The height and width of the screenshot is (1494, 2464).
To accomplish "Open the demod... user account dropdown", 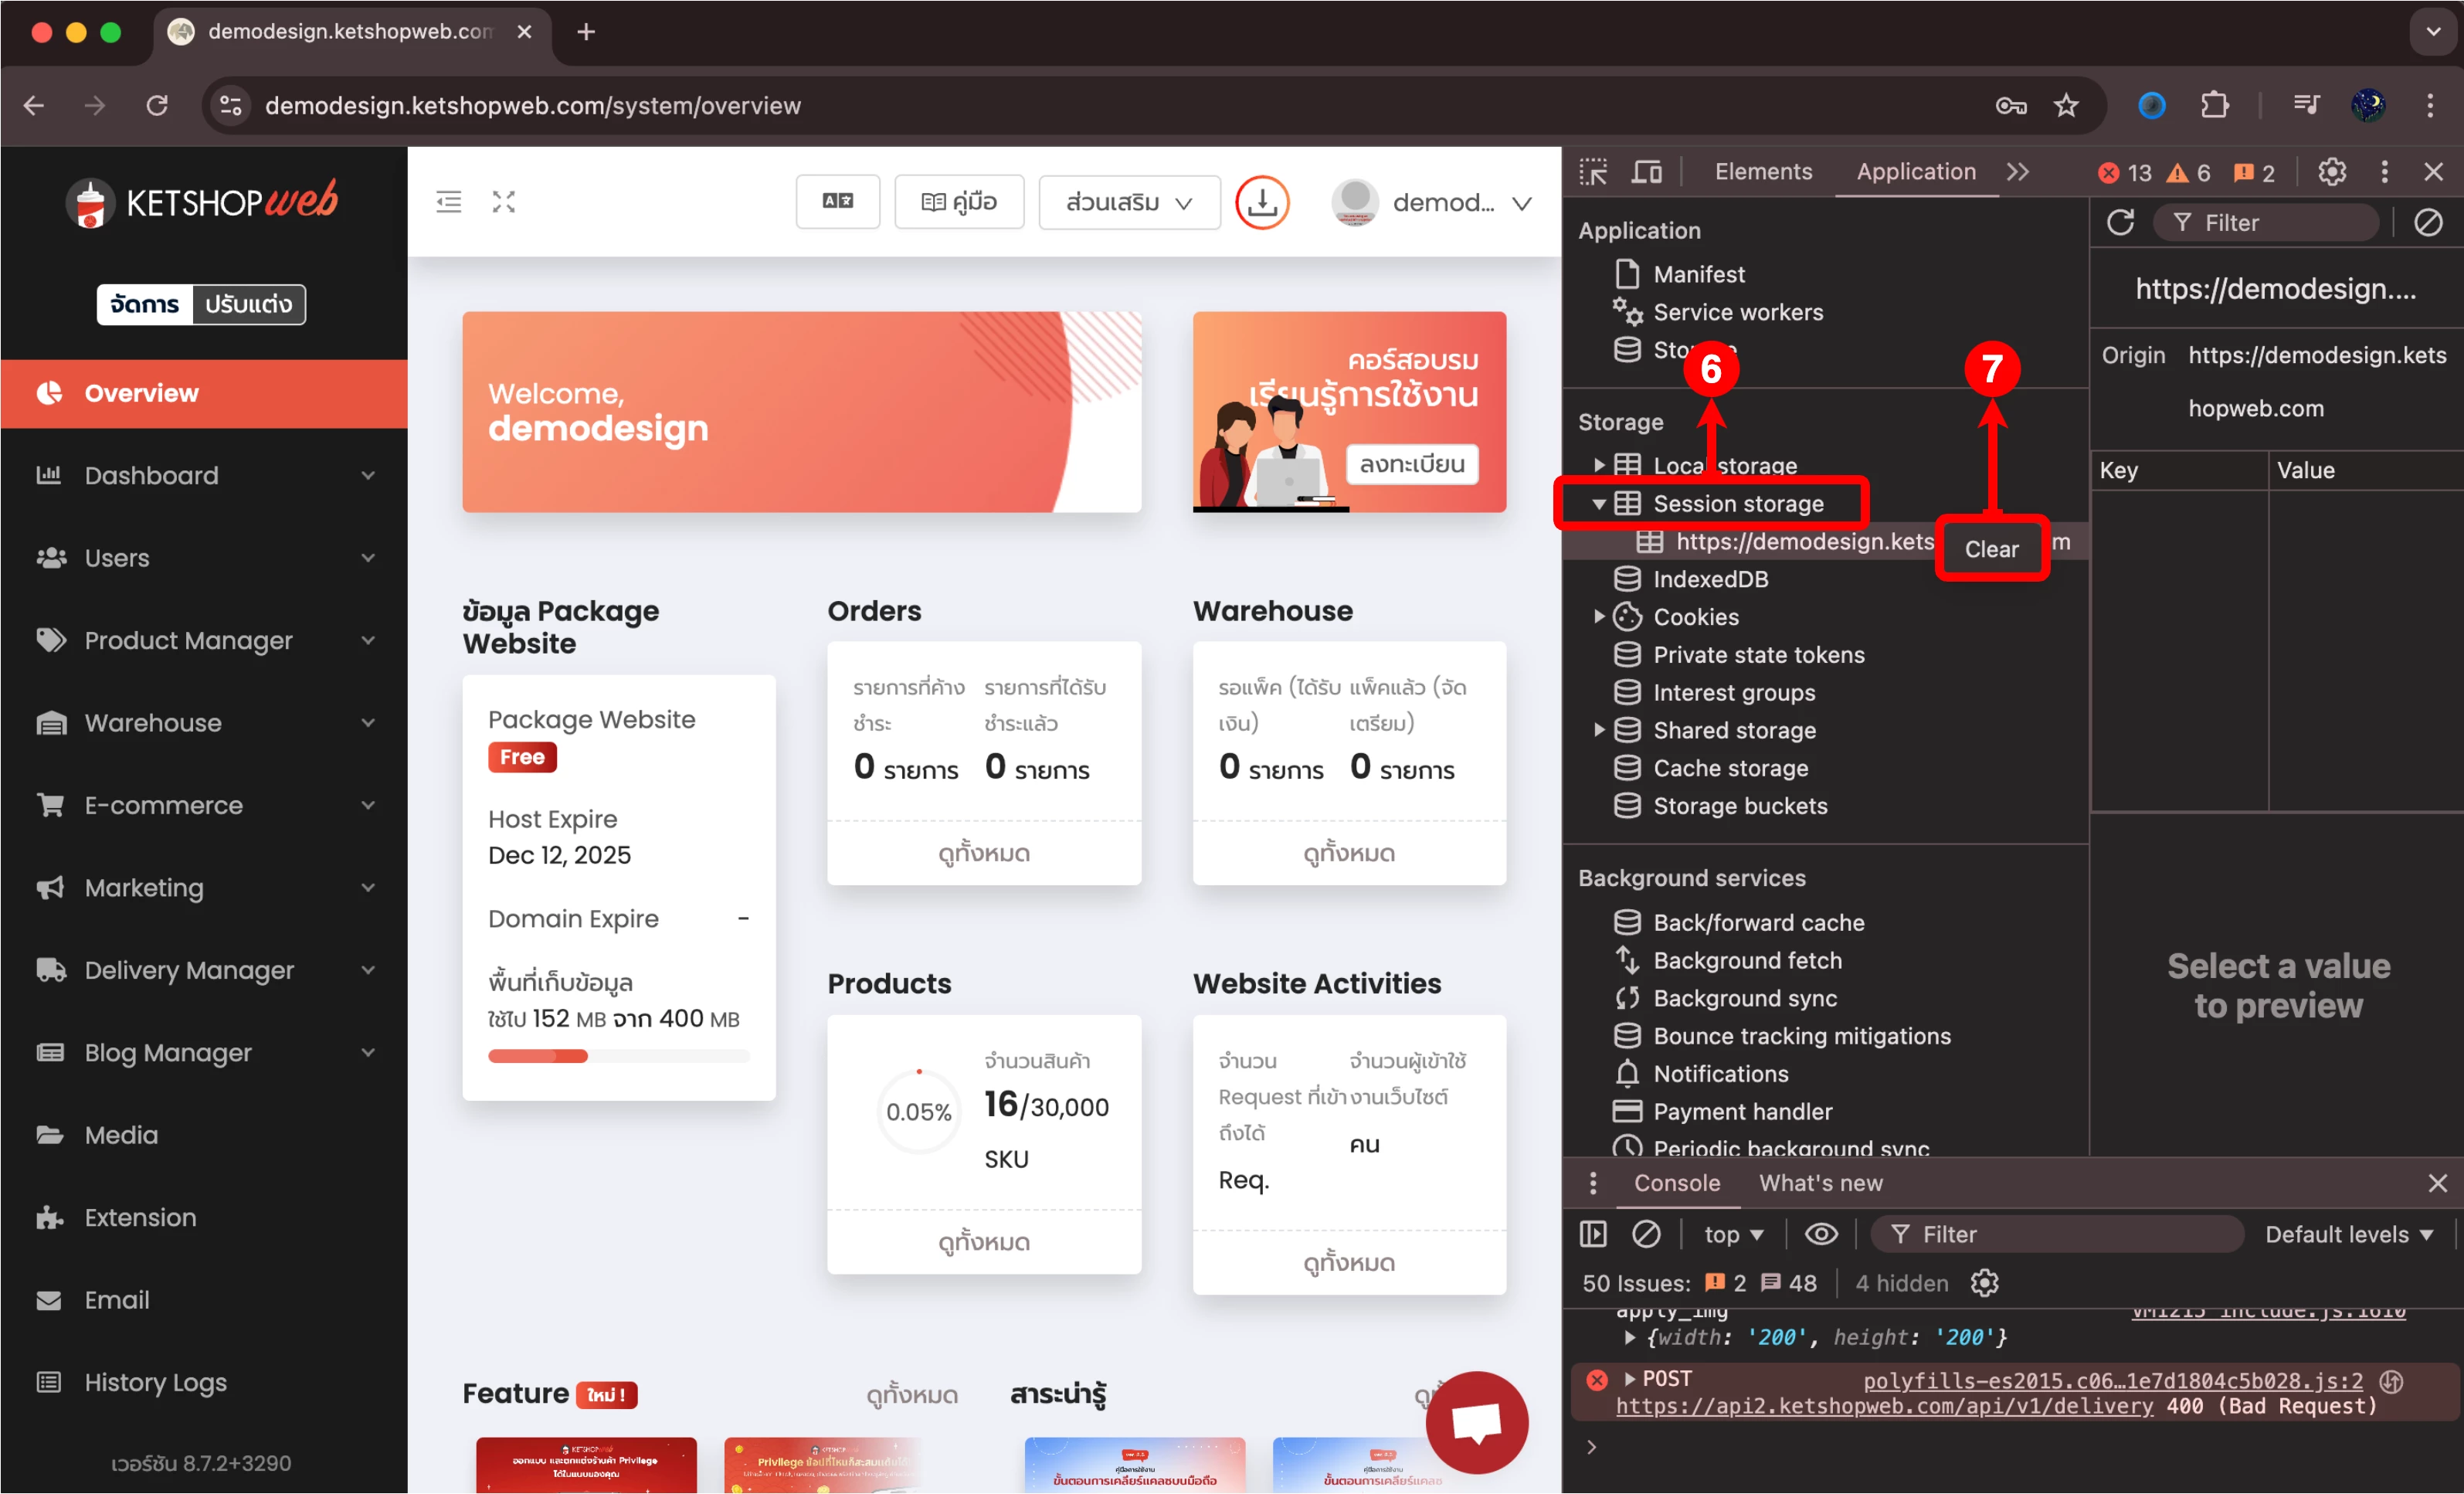I will click(1432, 203).
